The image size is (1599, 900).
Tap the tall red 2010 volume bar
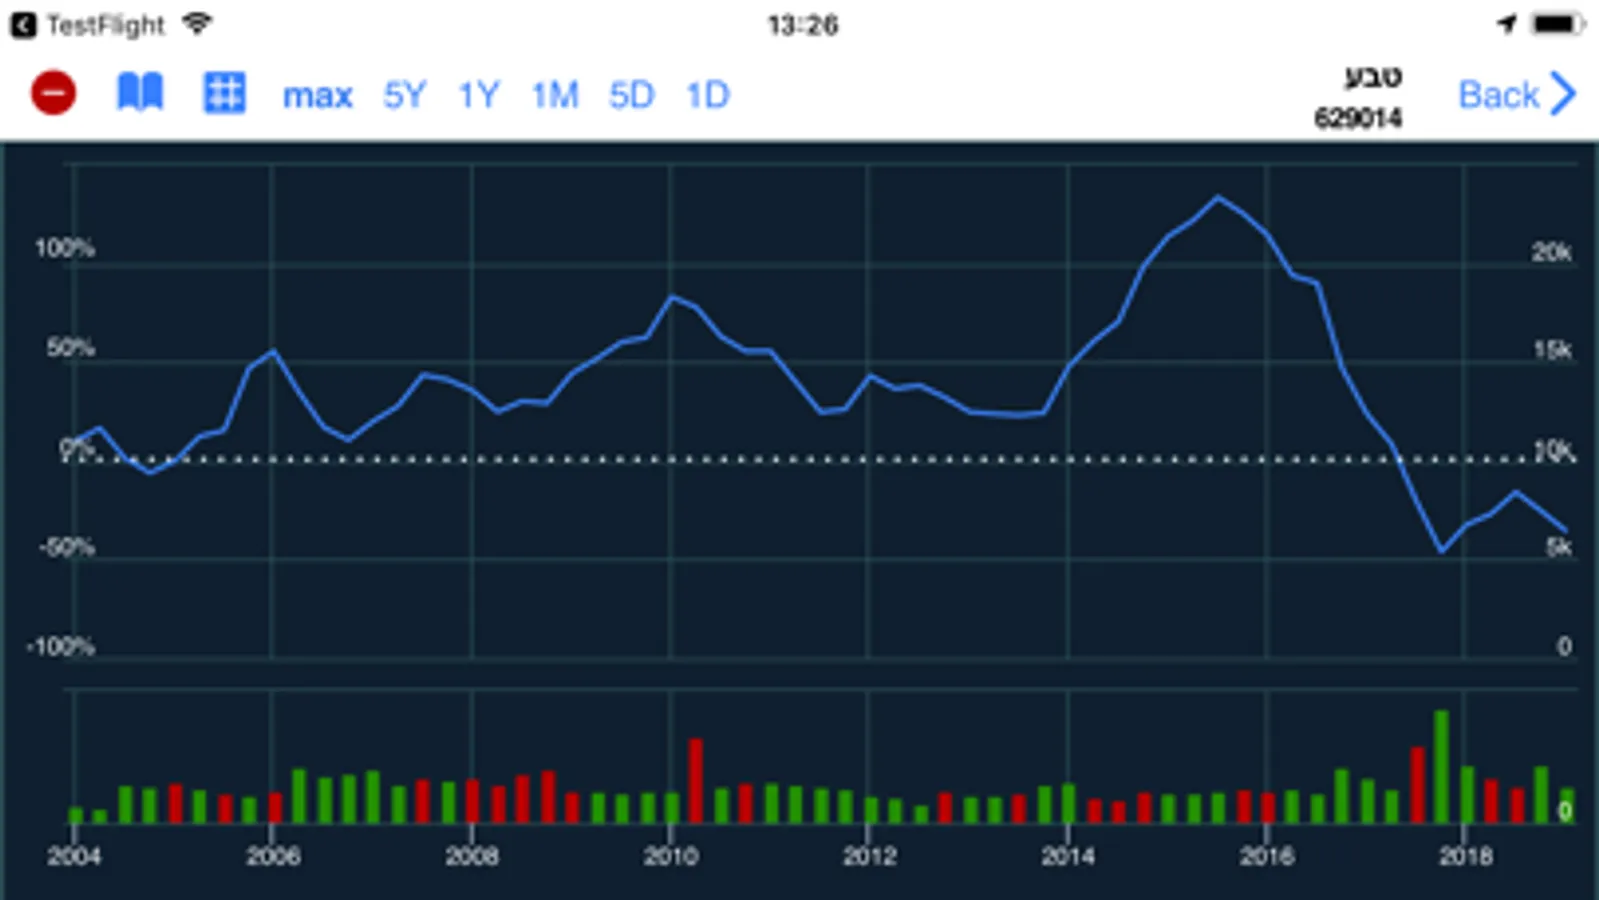click(696, 781)
